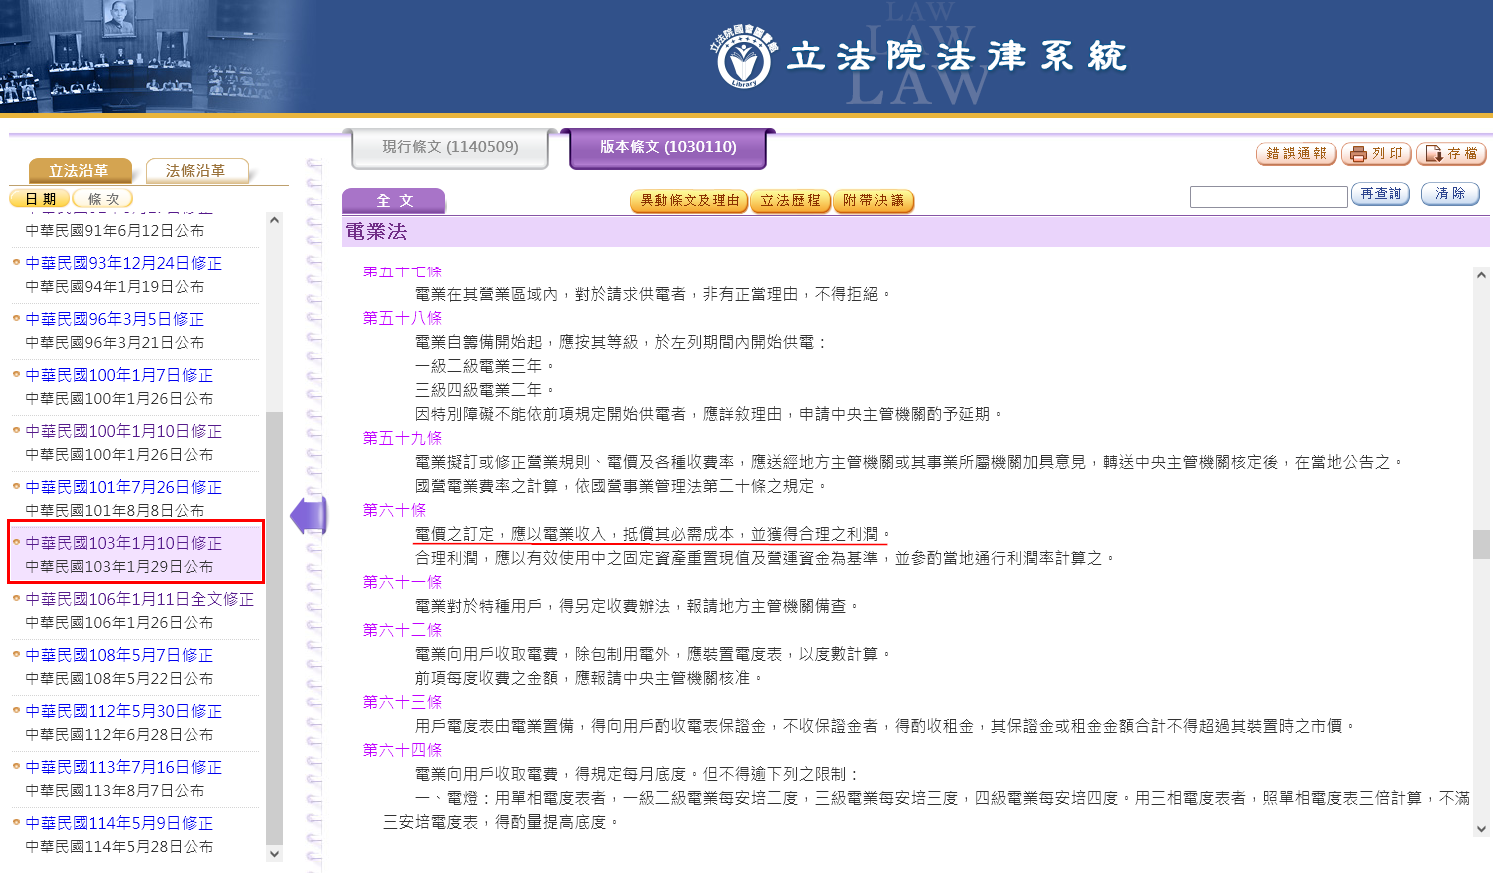Open the 第六十條 article link
1493x874 pixels.
(x=394, y=510)
